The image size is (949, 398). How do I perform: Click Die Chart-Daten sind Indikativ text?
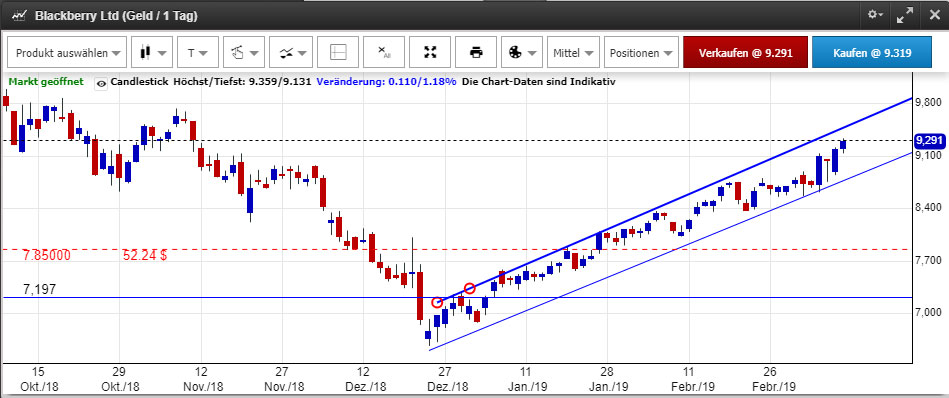pos(539,81)
